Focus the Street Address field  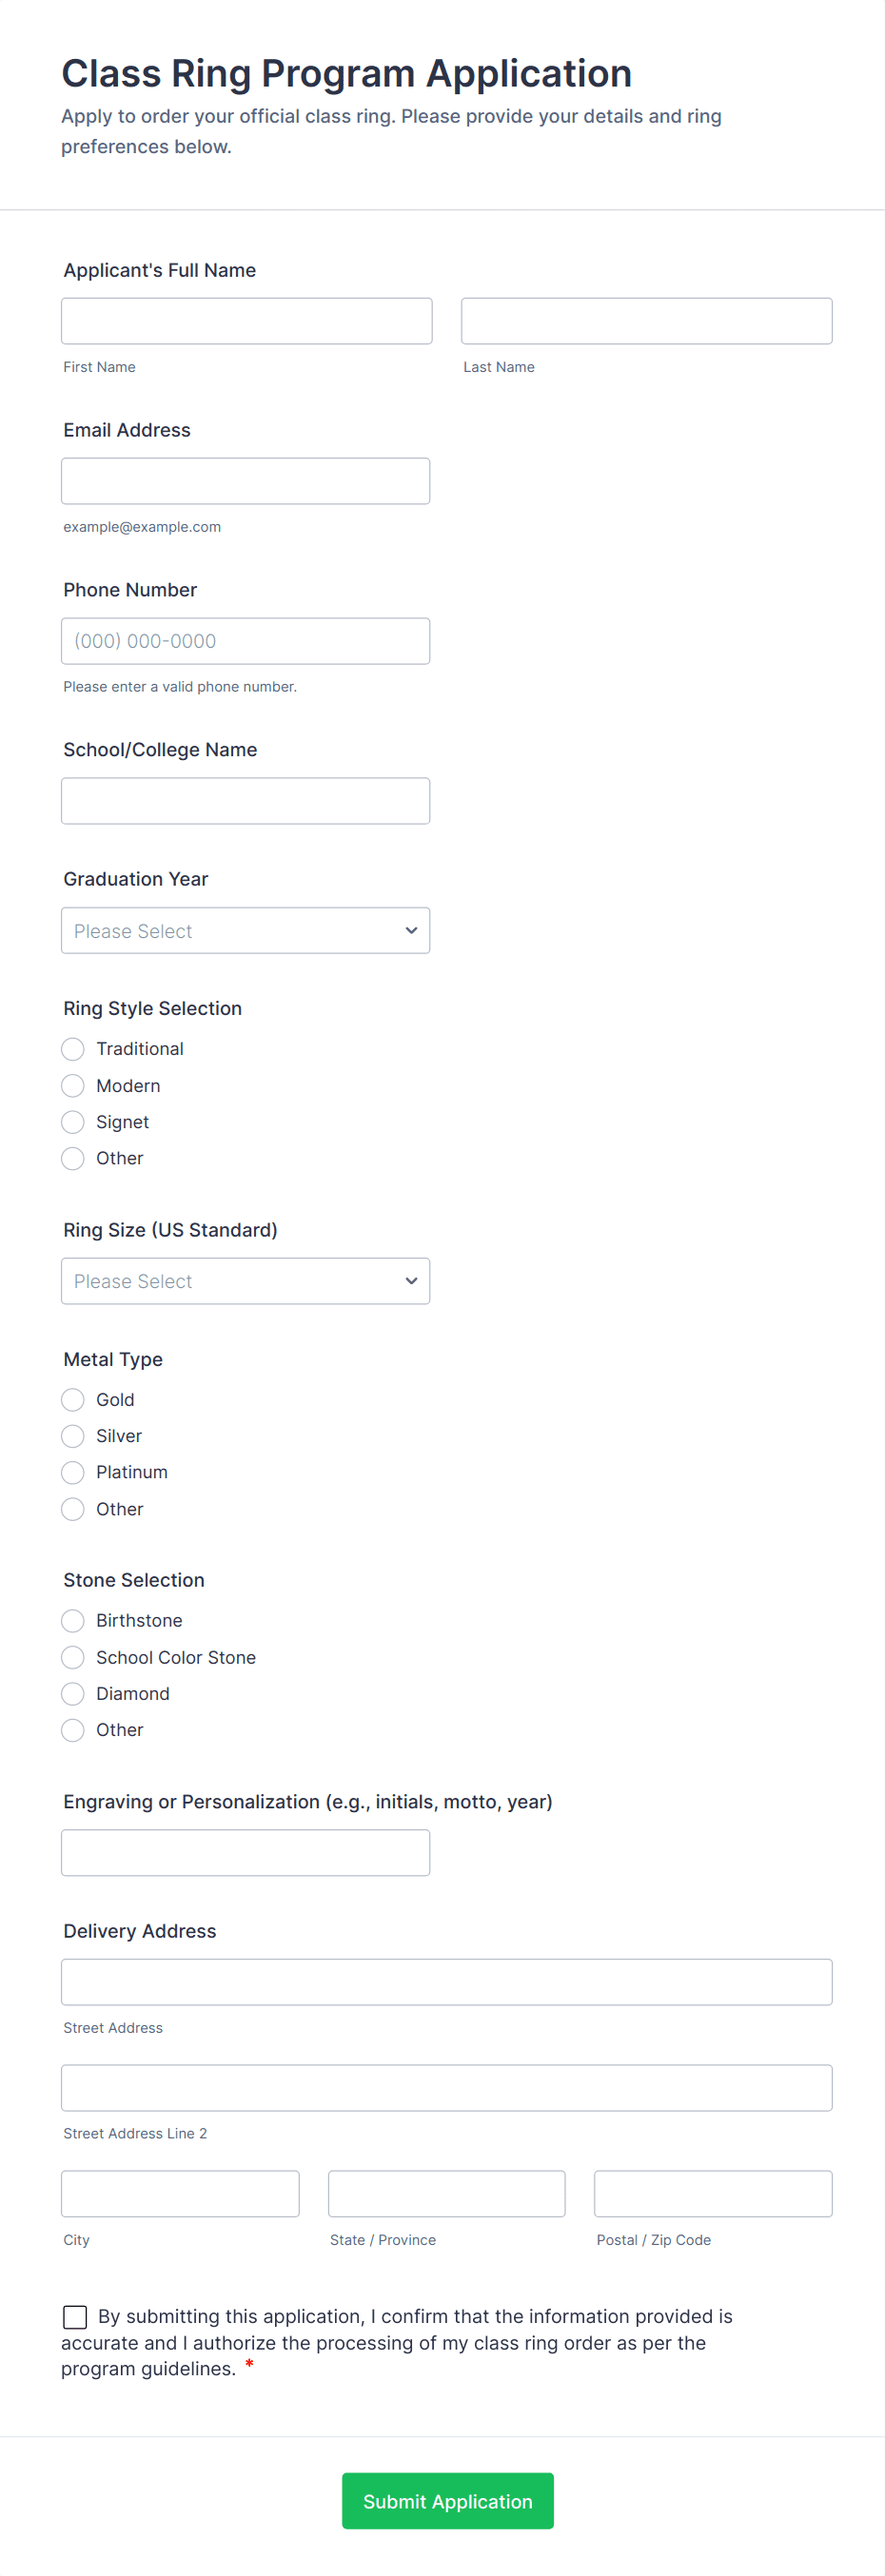(x=446, y=1982)
